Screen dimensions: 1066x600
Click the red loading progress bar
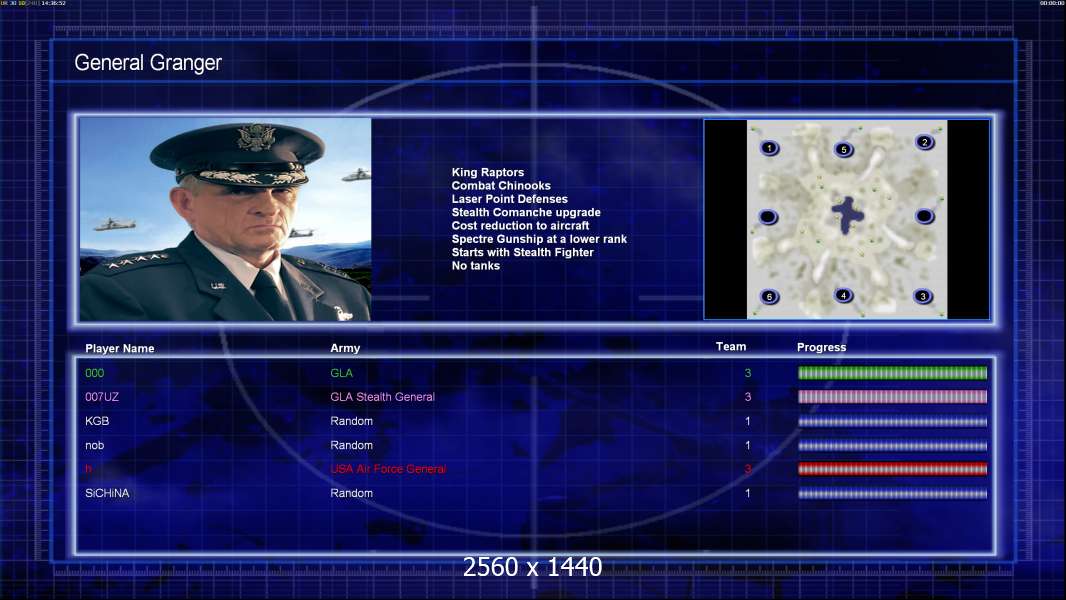pos(892,469)
